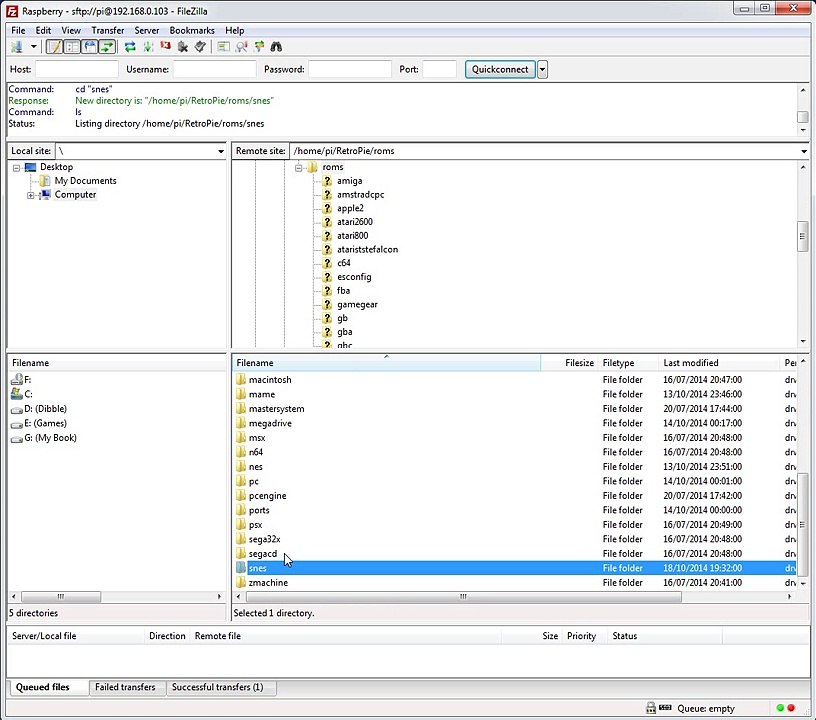Open Remote site path dropdown
The width and height of the screenshot is (816, 720).
pyautogui.click(x=804, y=151)
